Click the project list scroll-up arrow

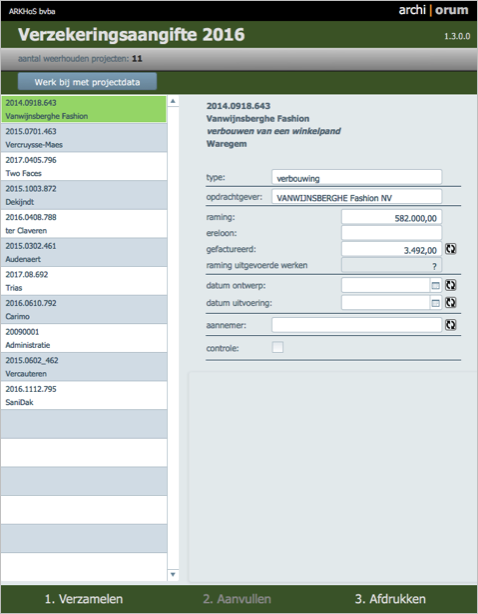(173, 101)
